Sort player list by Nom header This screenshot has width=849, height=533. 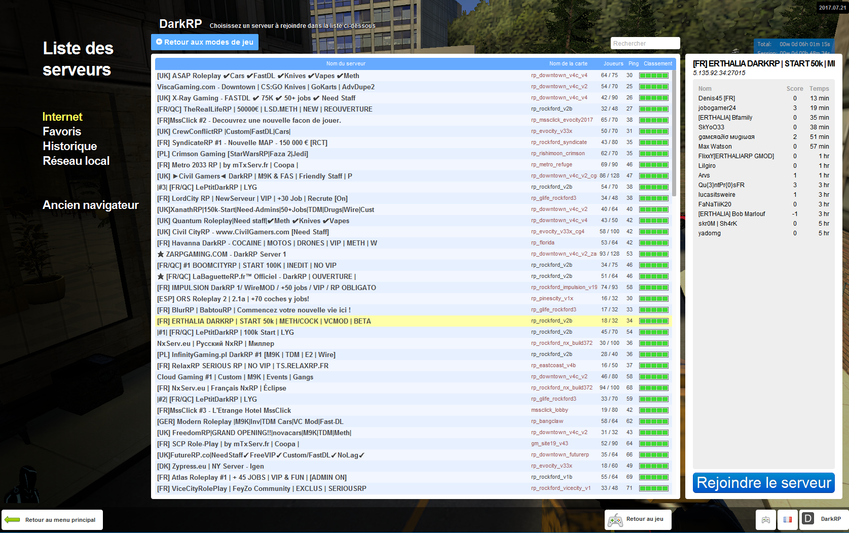pyautogui.click(x=704, y=89)
